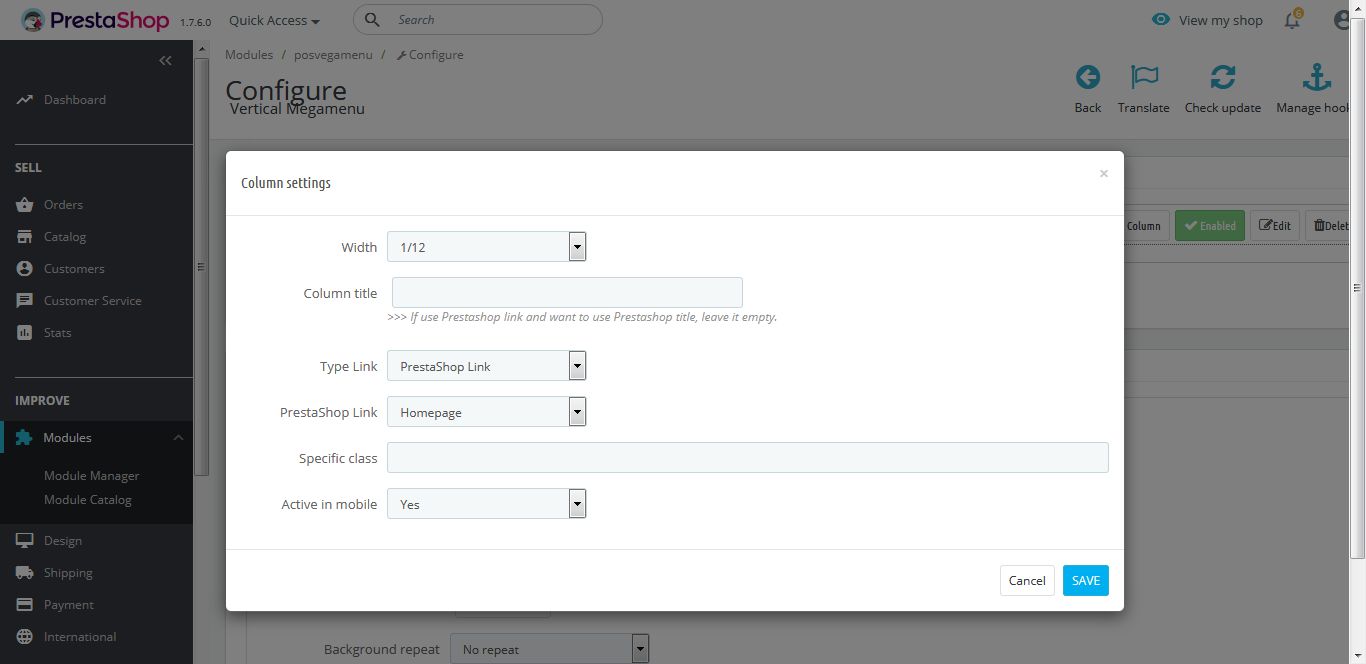The image size is (1366, 664).
Task: Open Module Catalog in sidebar
Action: [87, 500]
